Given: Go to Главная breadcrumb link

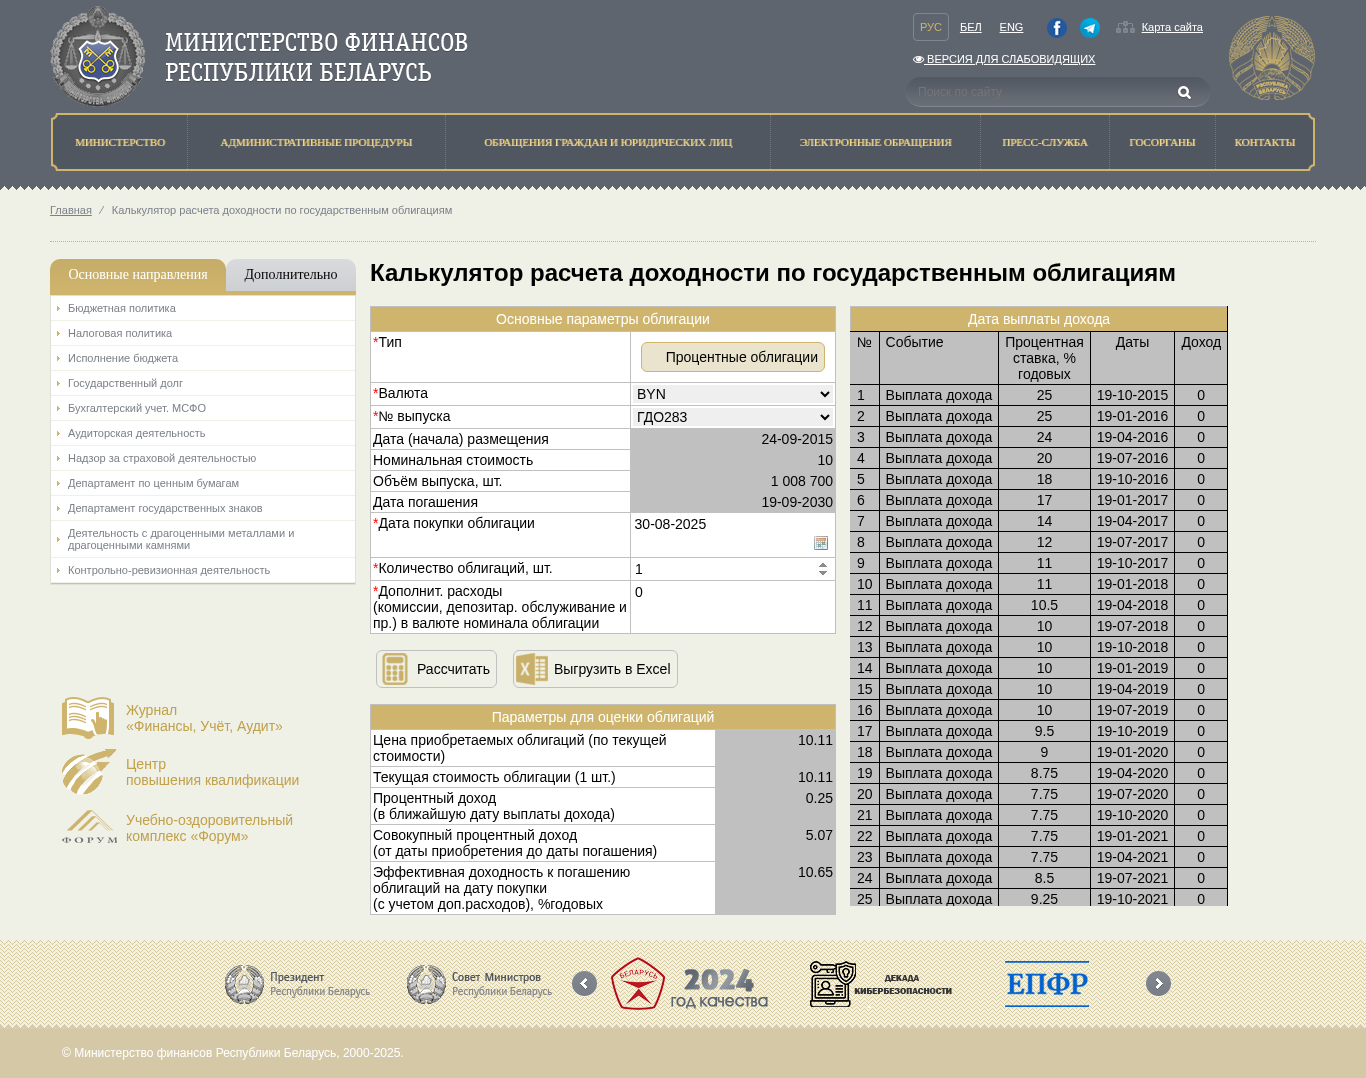Looking at the screenshot, I should (x=71, y=210).
